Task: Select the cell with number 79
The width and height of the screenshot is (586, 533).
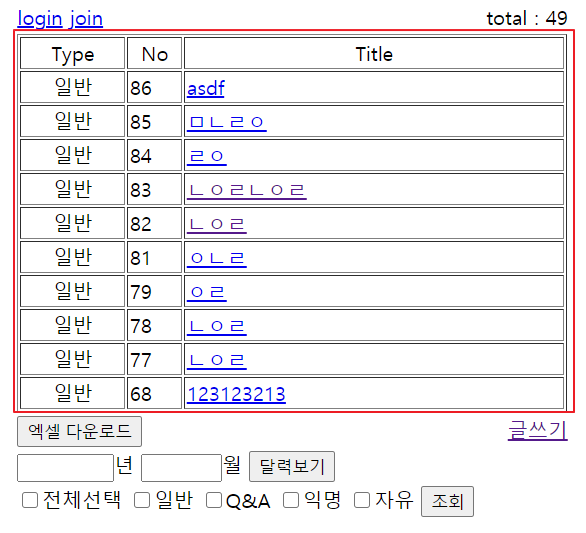Action: (x=154, y=291)
